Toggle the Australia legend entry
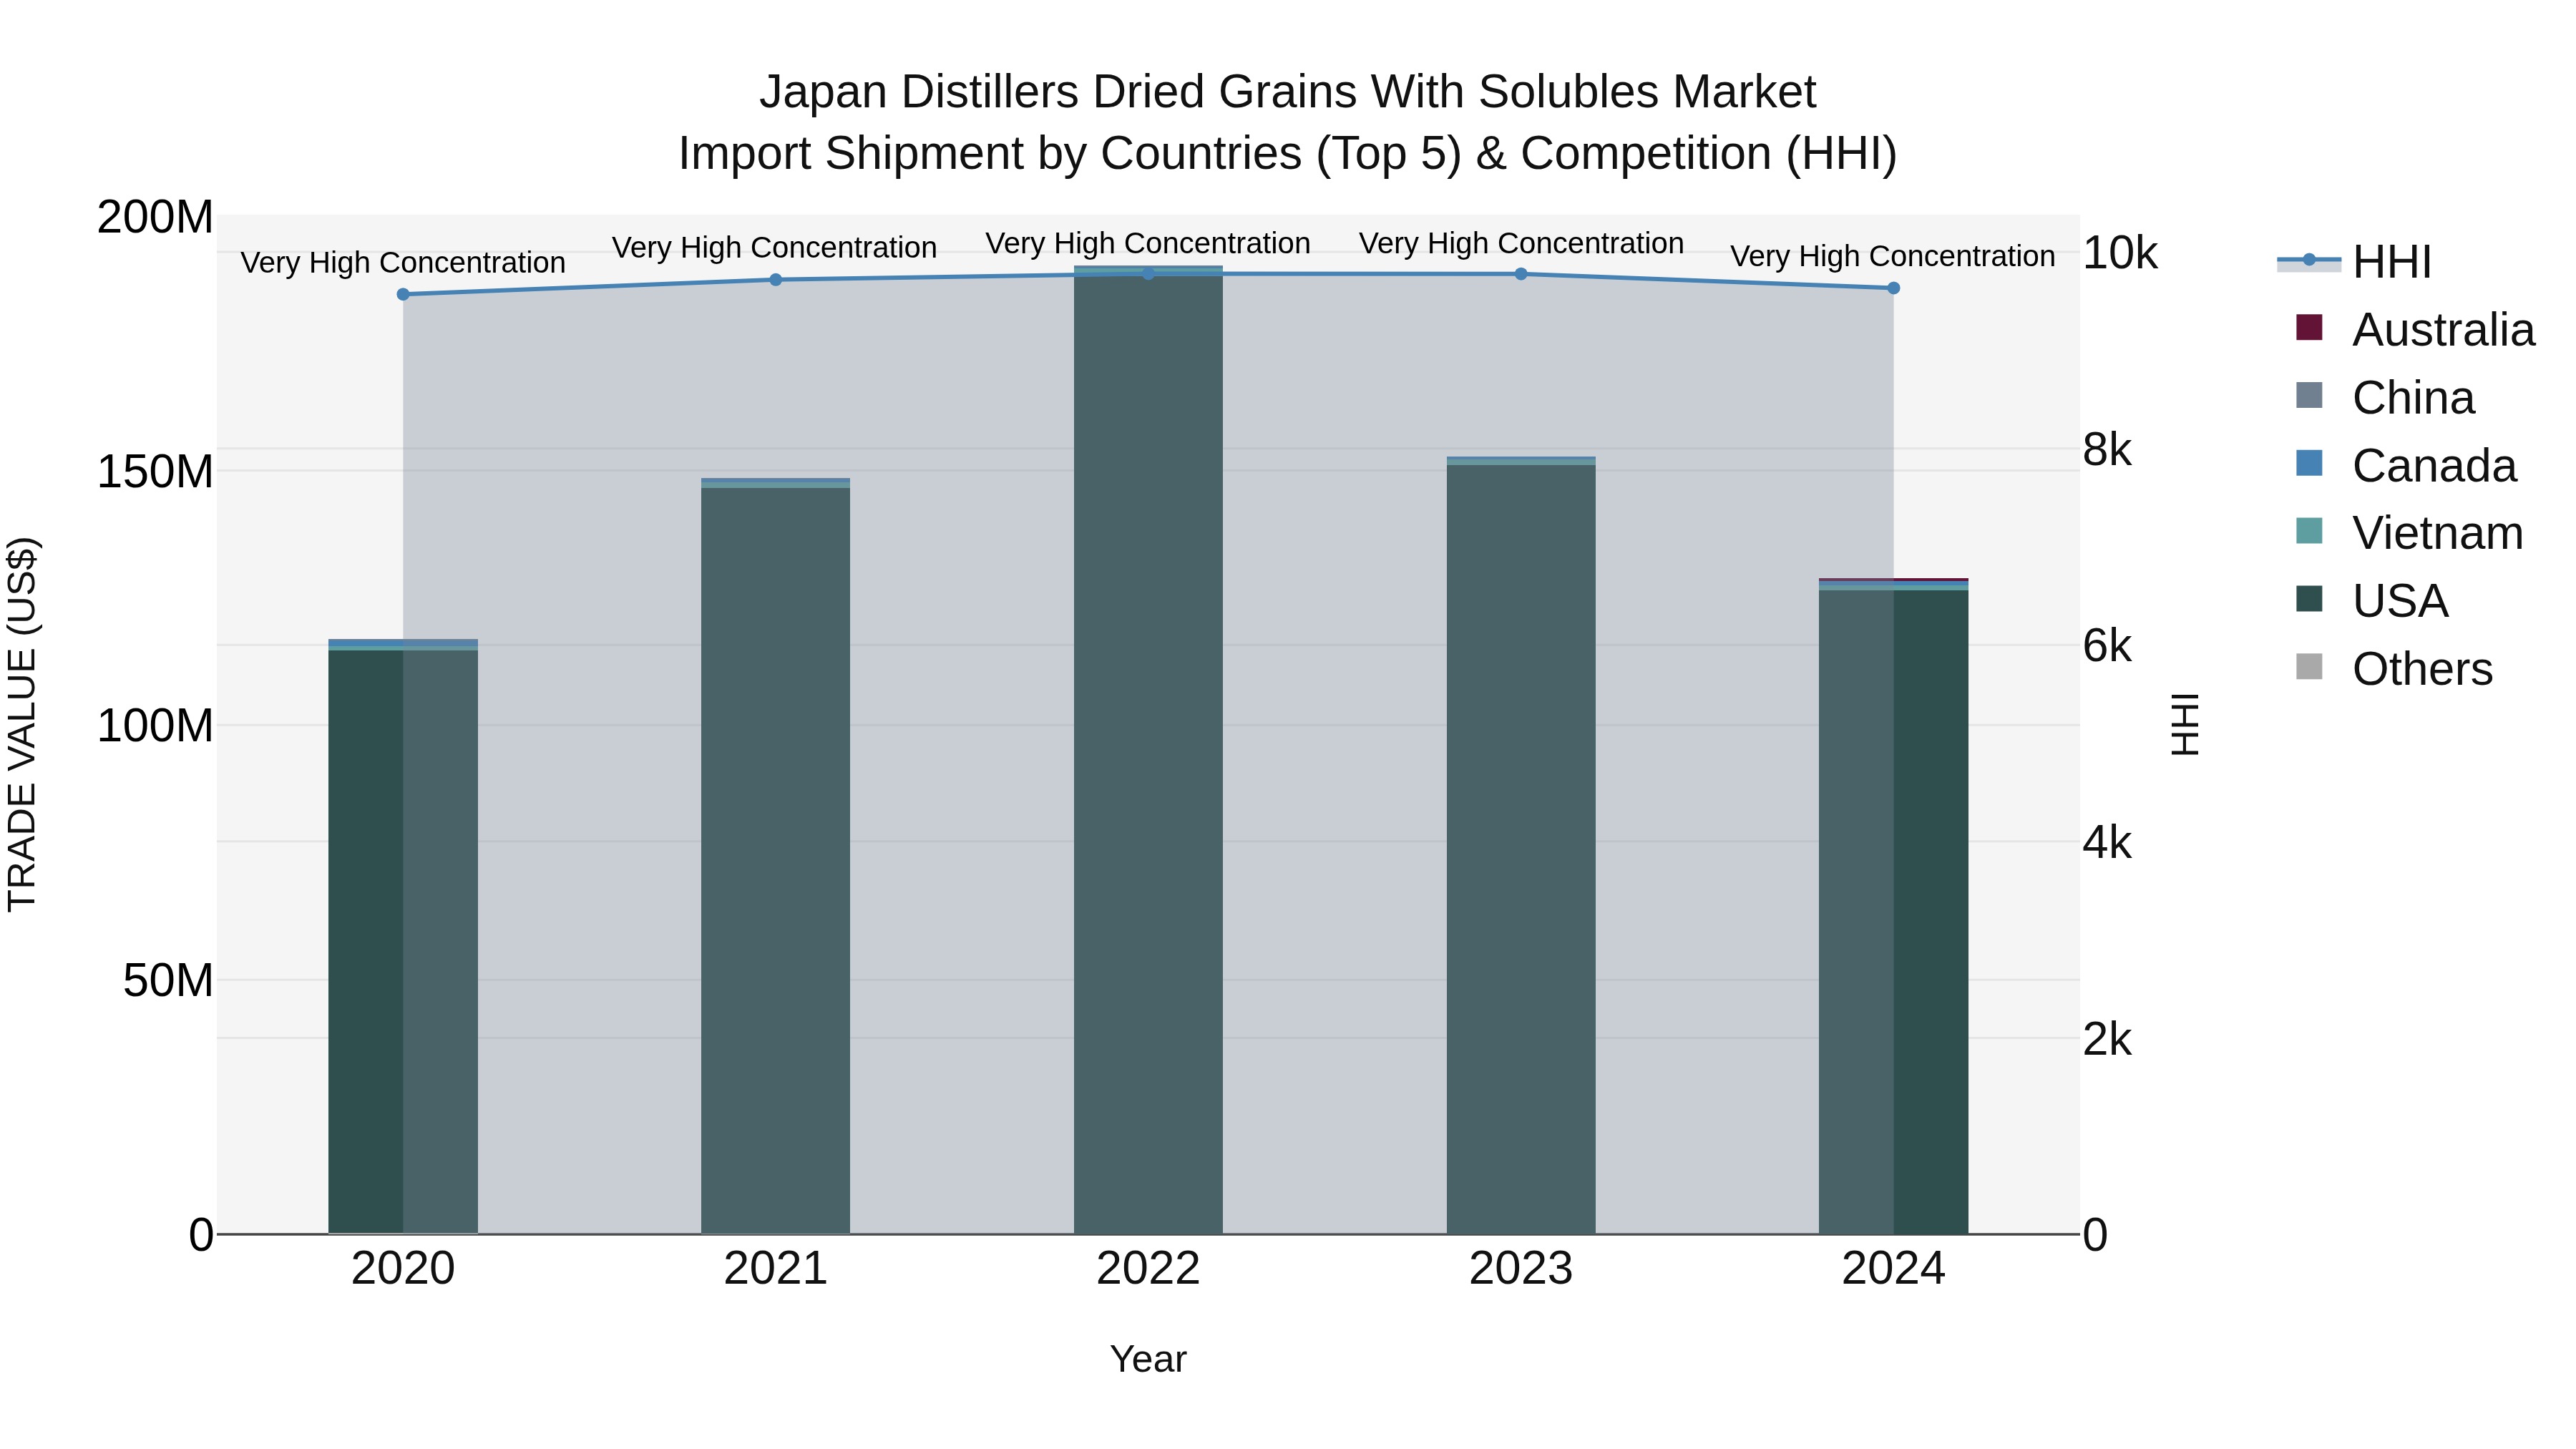Image resolution: width=2576 pixels, height=1449 pixels. pyautogui.click(x=2415, y=330)
